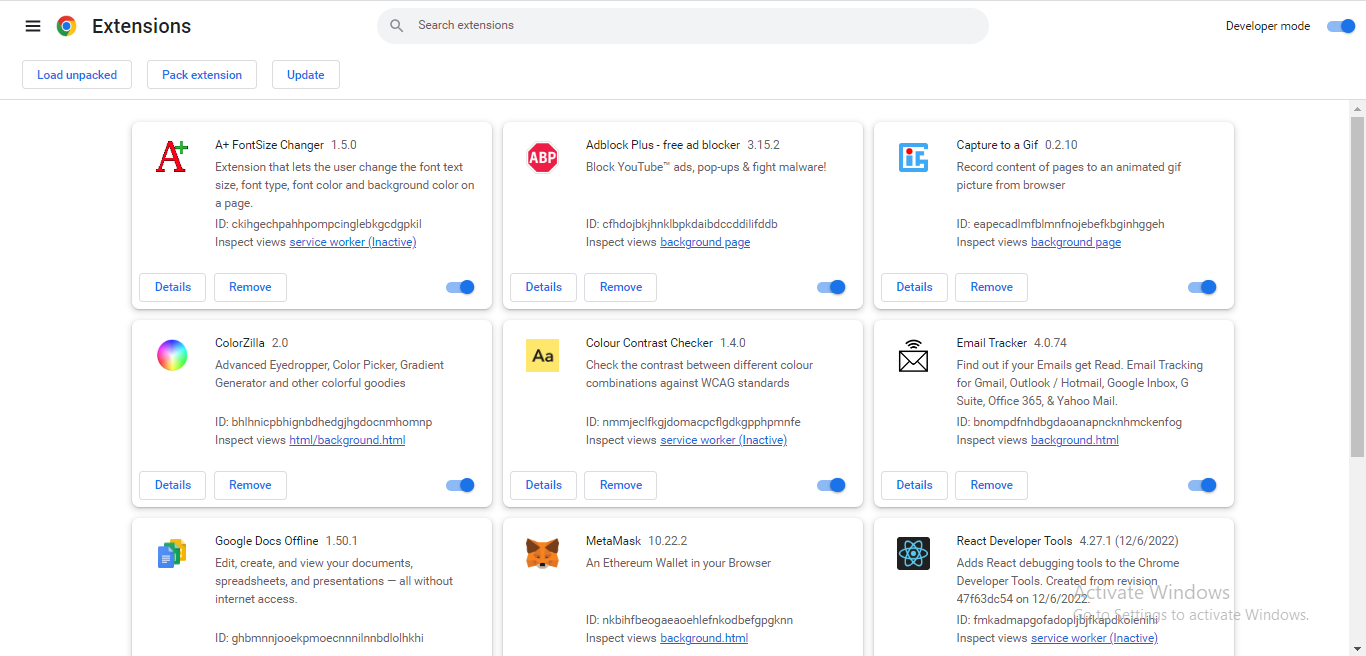Click the ColorZilla ID text

click(x=324, y=422)
